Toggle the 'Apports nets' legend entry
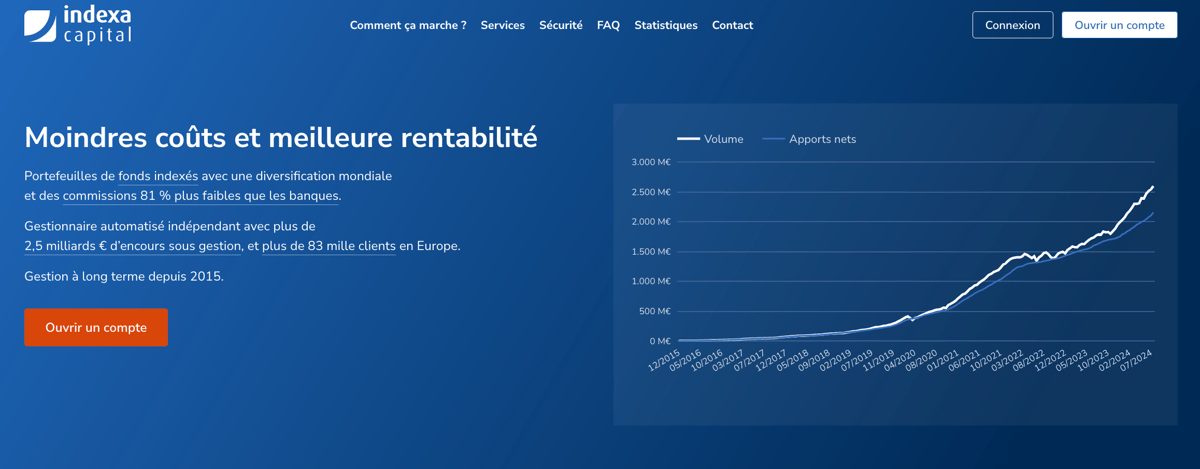 click(822, 139)
